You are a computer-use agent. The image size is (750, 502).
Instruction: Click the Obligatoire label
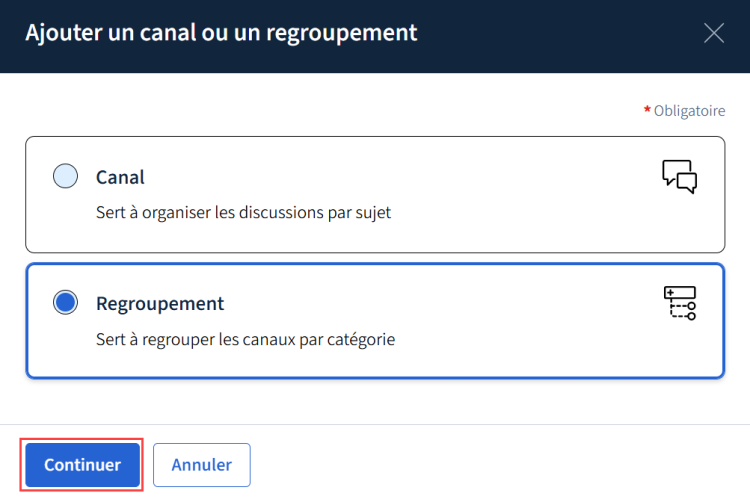tap(689, 111)
